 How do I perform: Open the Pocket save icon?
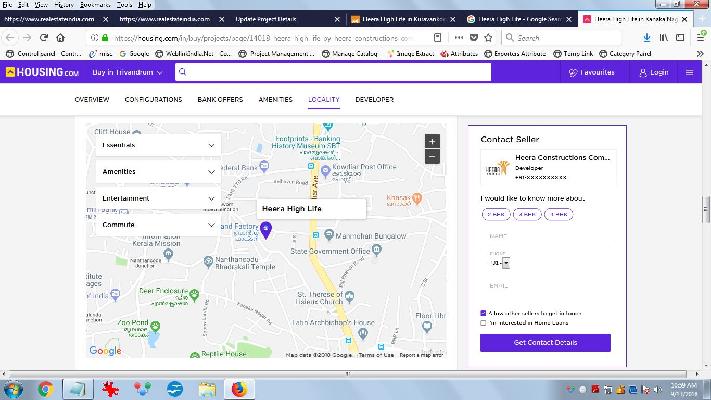pos(474,38)
